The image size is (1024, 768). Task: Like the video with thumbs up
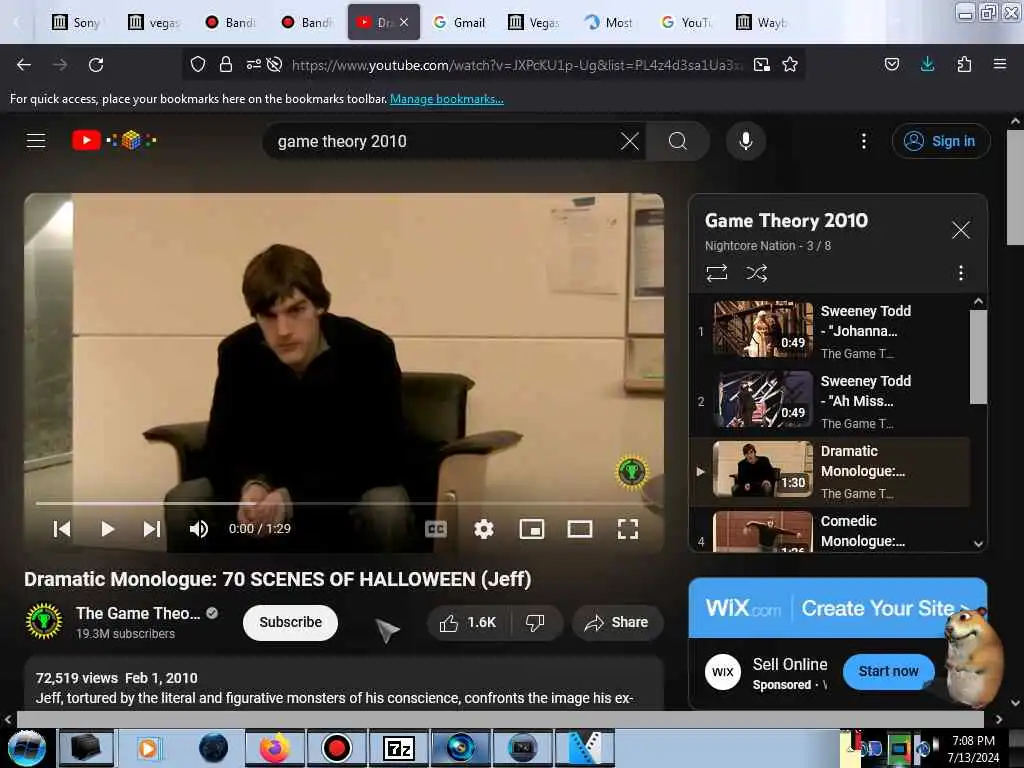pyautogui.click(x=468, y=622)
